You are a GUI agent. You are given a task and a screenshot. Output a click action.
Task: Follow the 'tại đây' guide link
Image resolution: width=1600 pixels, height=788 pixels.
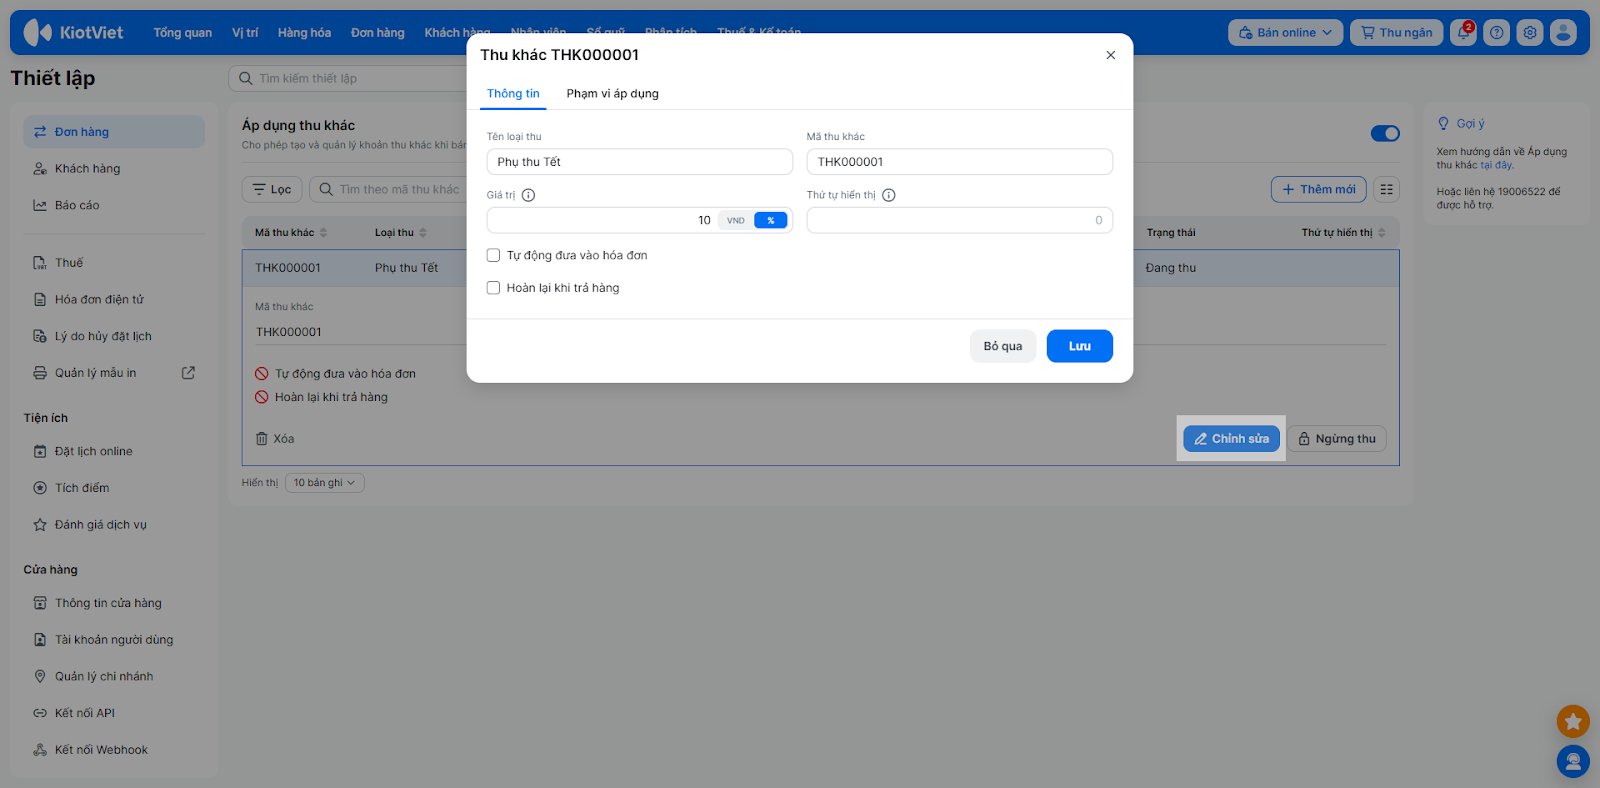click(1497, 166)
